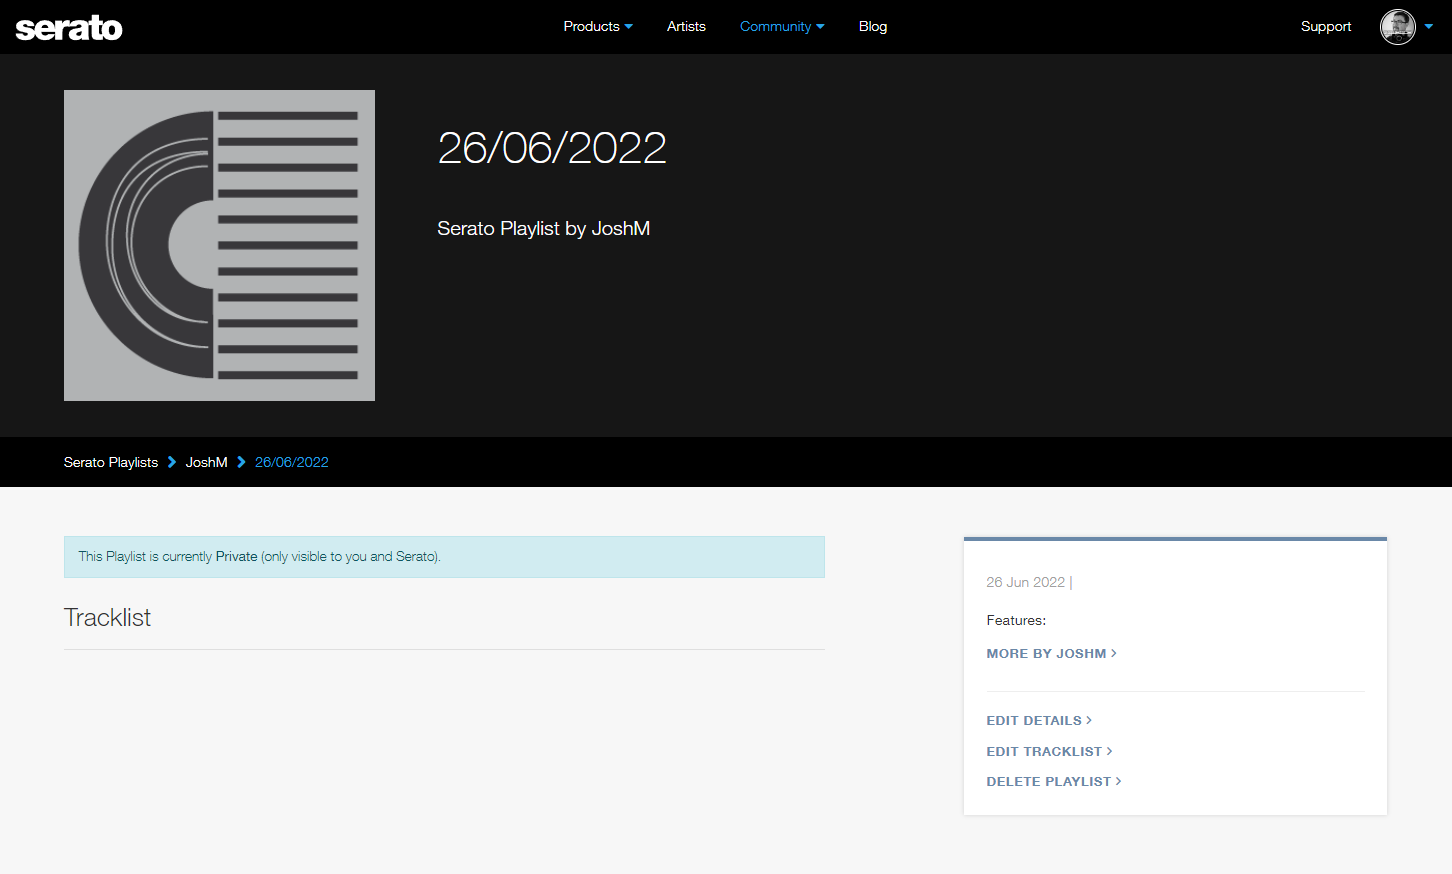Visit the Support page

(1326, 27)
